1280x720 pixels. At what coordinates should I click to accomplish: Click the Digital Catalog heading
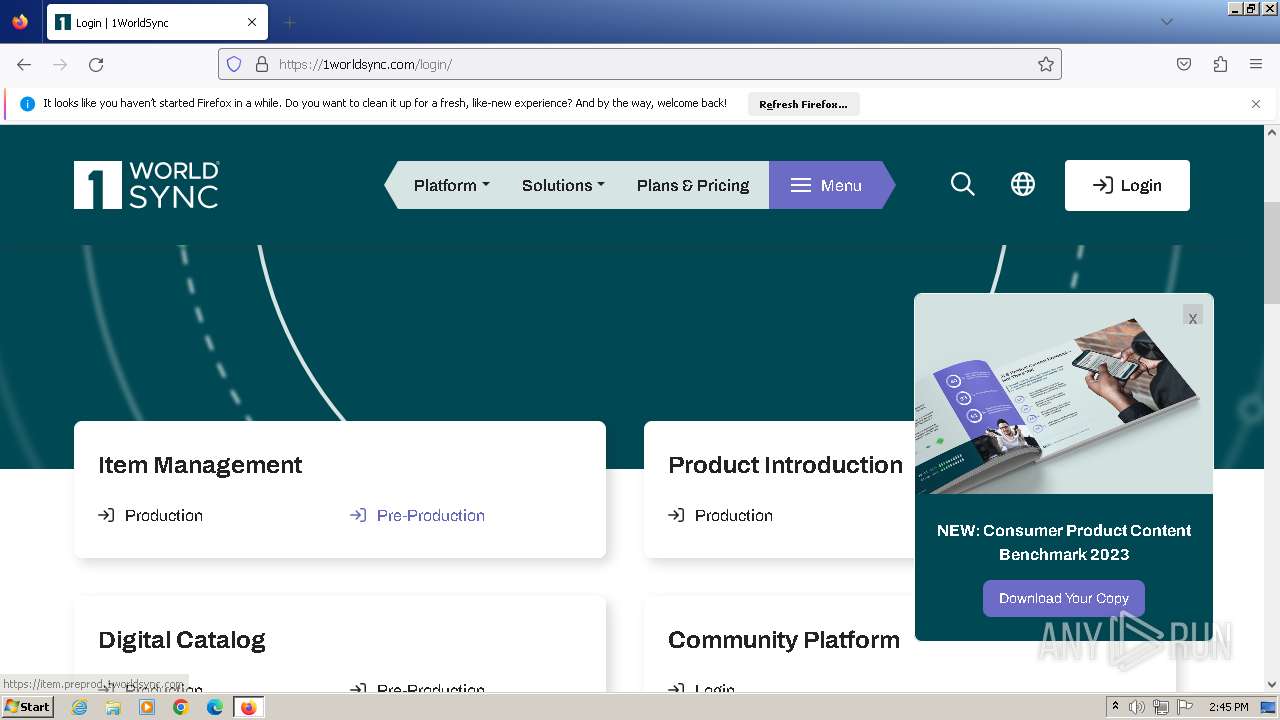(182, 640)
